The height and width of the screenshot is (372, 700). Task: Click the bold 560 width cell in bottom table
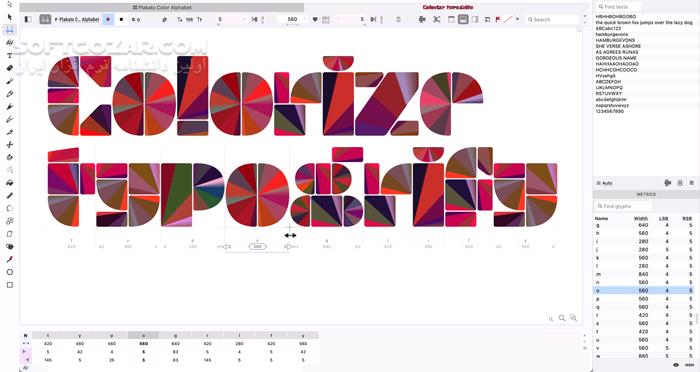(x=143, y=344)
